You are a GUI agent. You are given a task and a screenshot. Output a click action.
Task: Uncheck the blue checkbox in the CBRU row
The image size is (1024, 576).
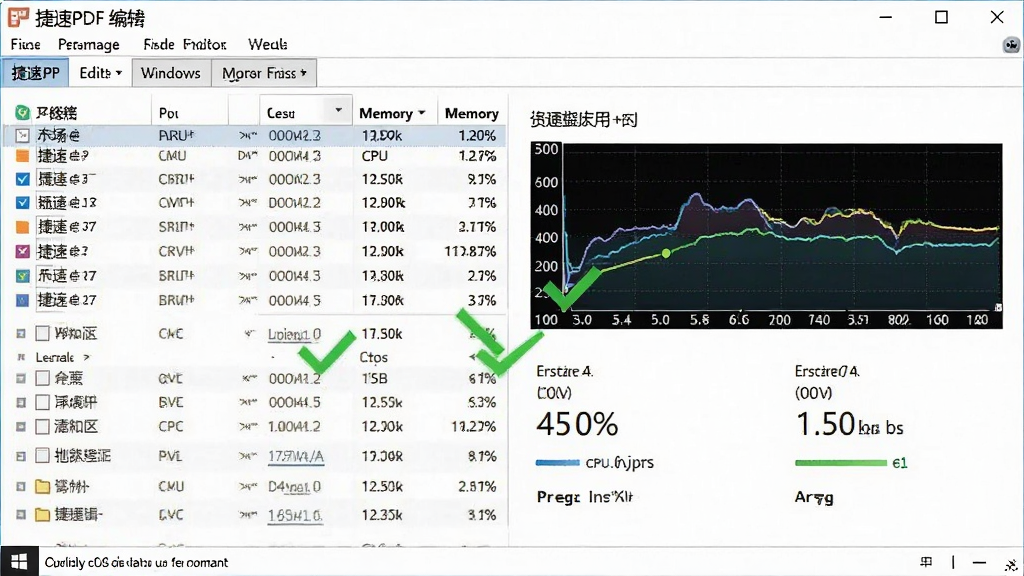click(23, 180)
